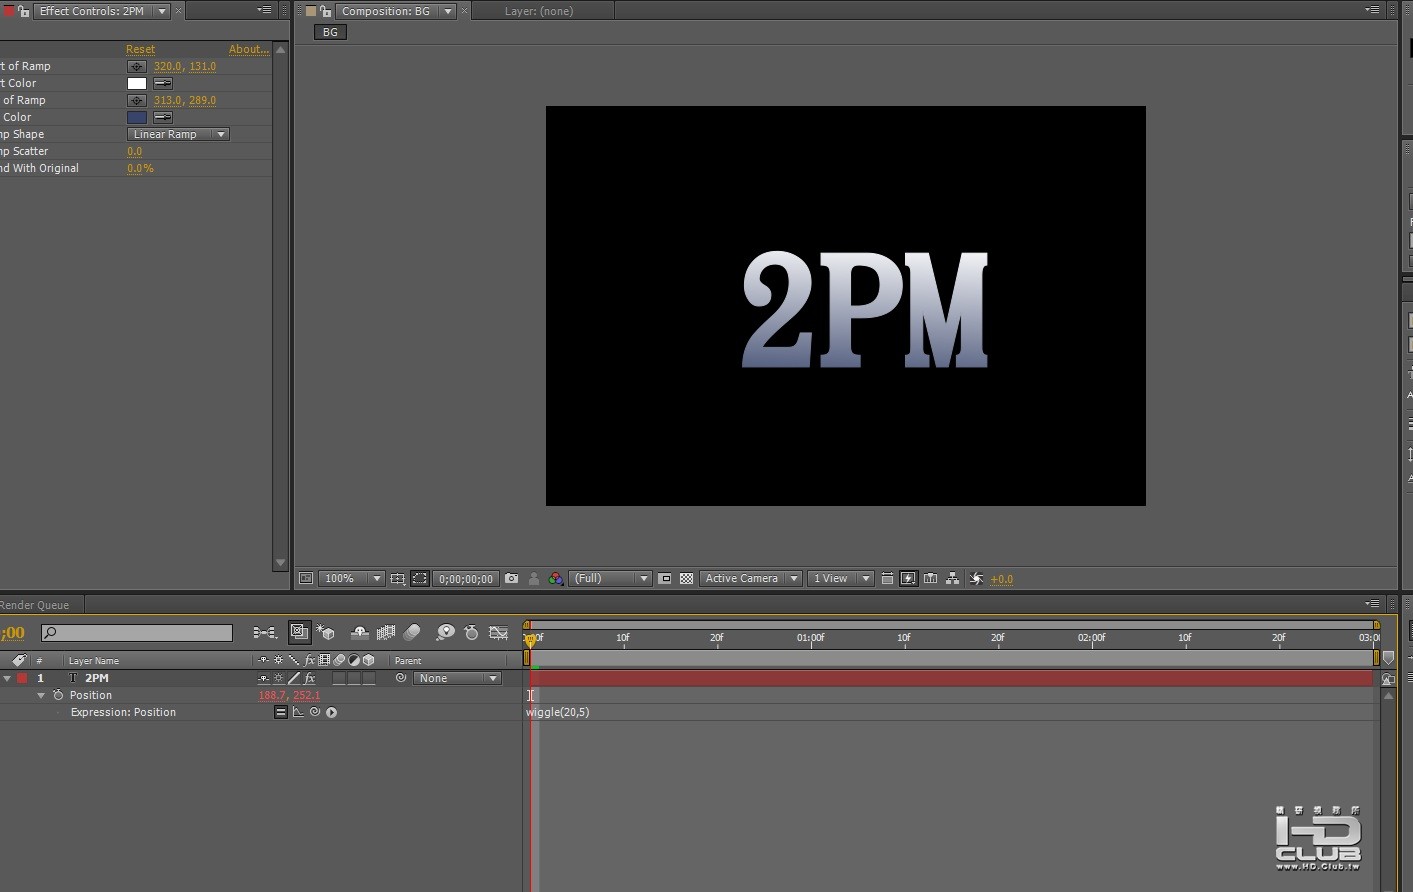
Task: Open the Active Camera view dropdown
Action: pos(751,579)
